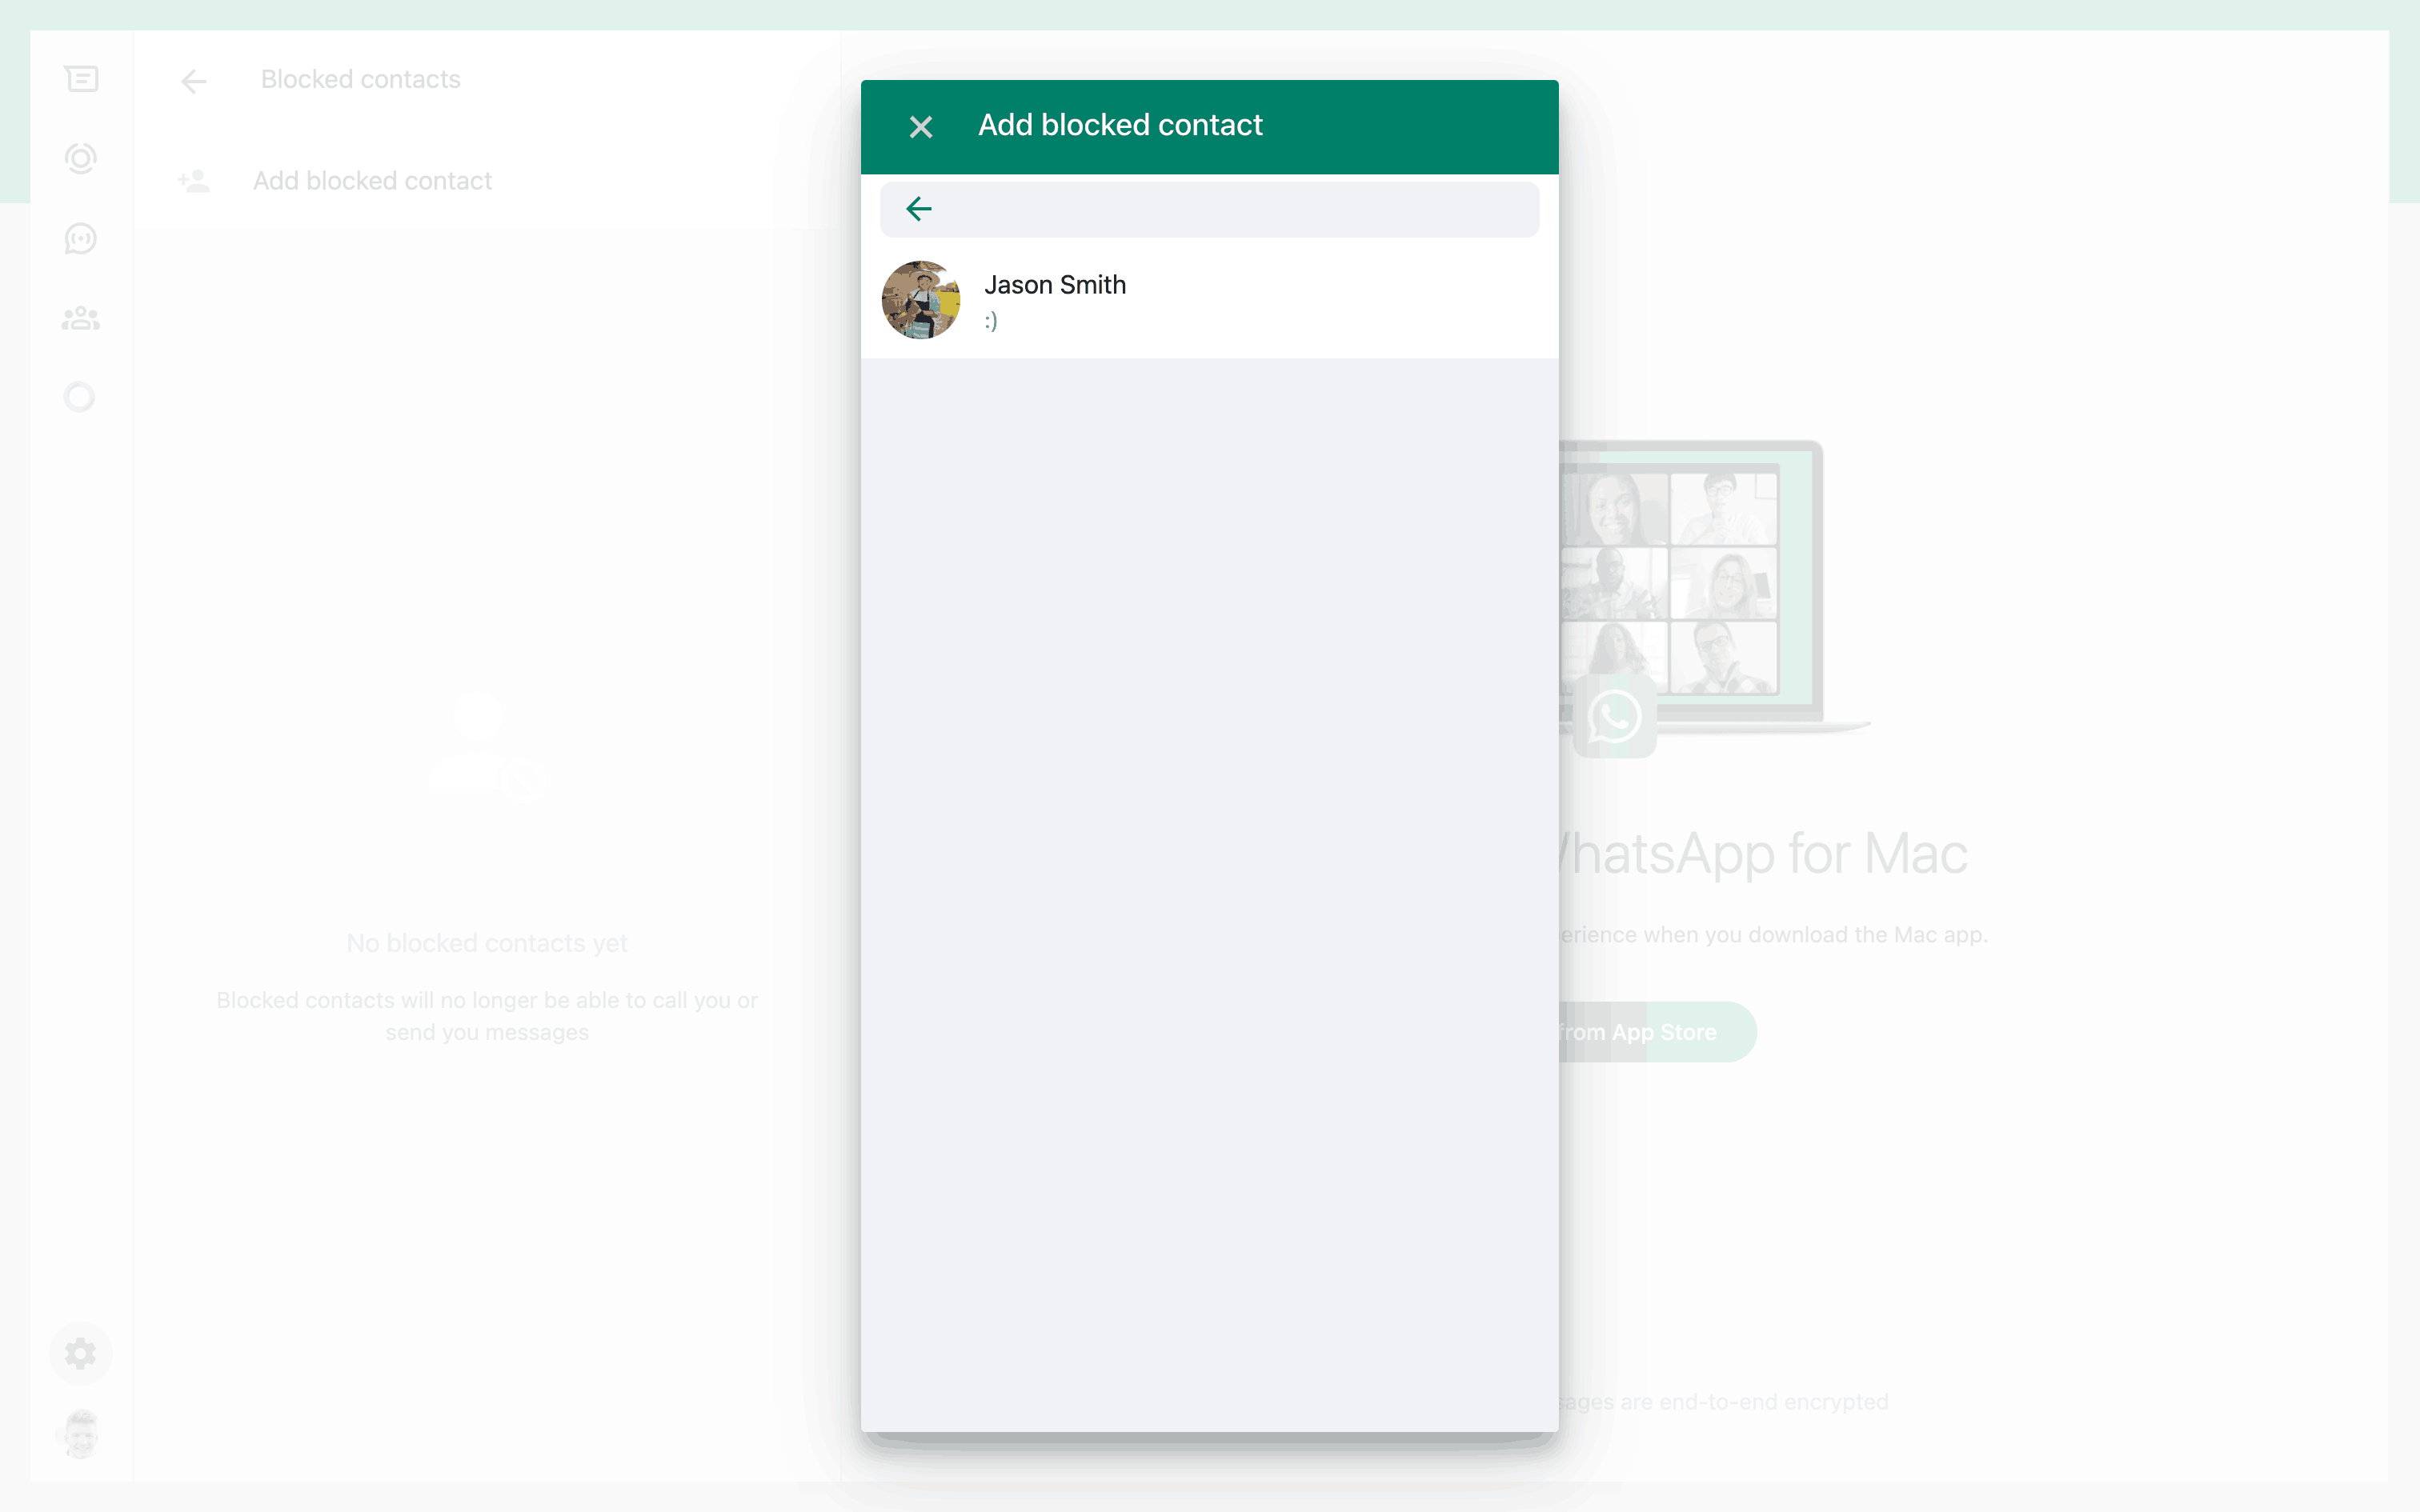Open the Channels speech-bubble icon

tap(81, 238)
